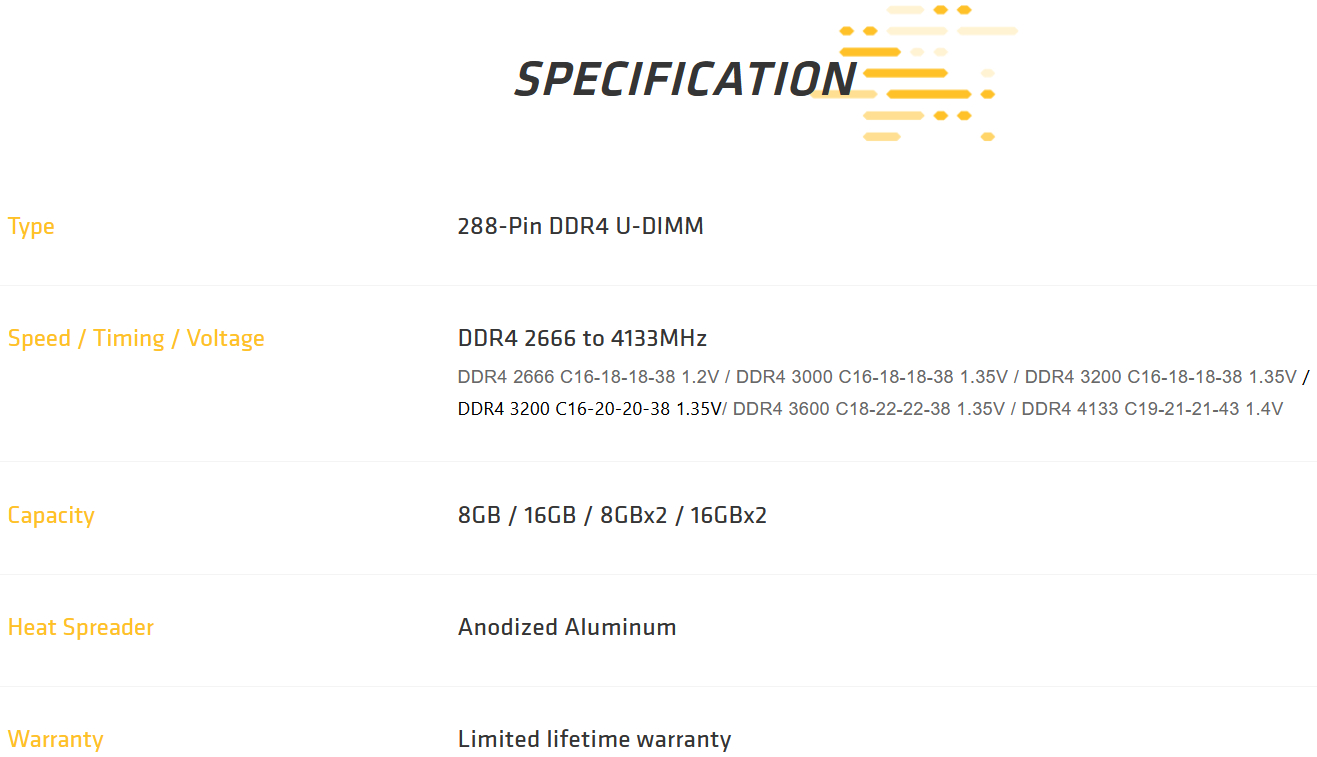Screen dimensions: 1317x757
Task: Select the Warranty label
Action: point(55,739)
